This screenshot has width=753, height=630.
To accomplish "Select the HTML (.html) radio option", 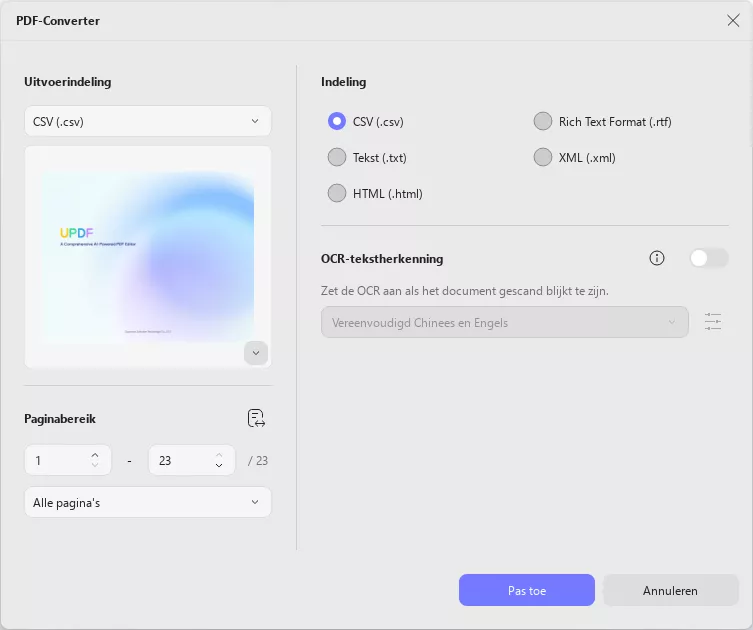I will click(337, 194).
